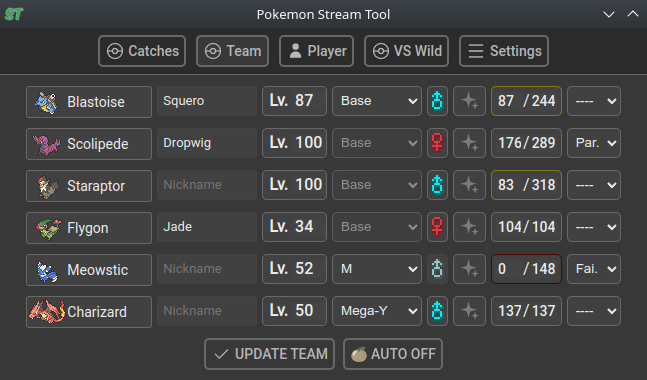Click Scolipede's Lv. 100 level field
Viewport: 647px width, 380px height.
pyautogui.click(x=294, y=143)
